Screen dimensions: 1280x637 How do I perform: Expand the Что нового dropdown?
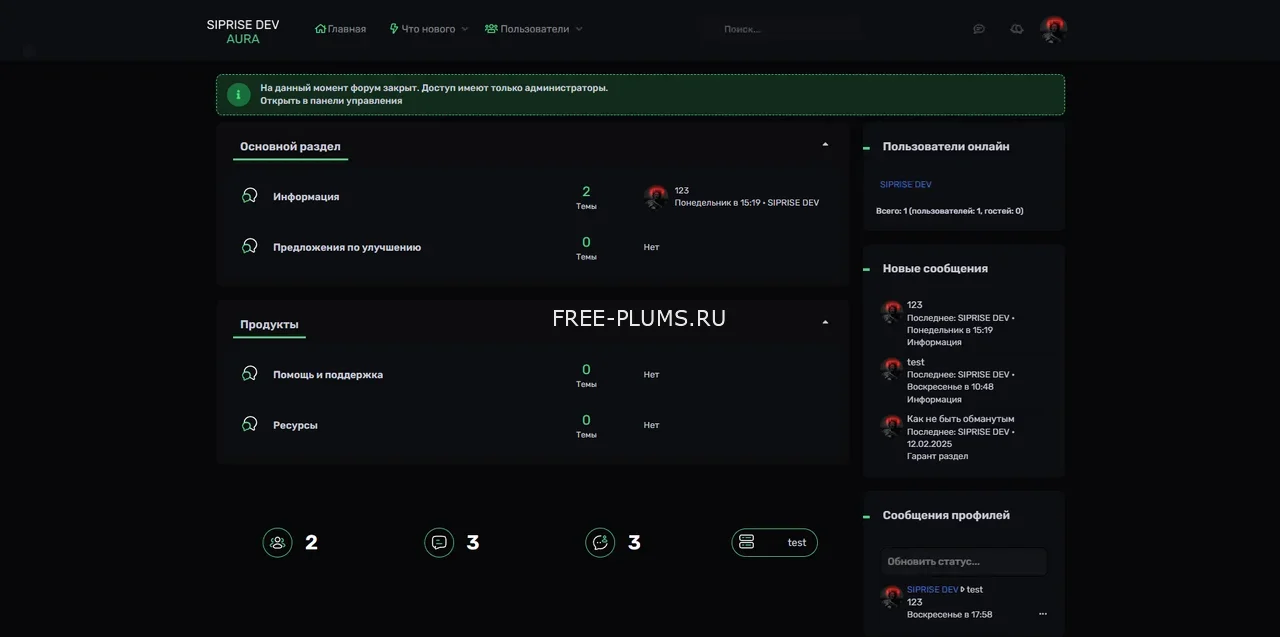pyautogui.click(x=428, y=29)
